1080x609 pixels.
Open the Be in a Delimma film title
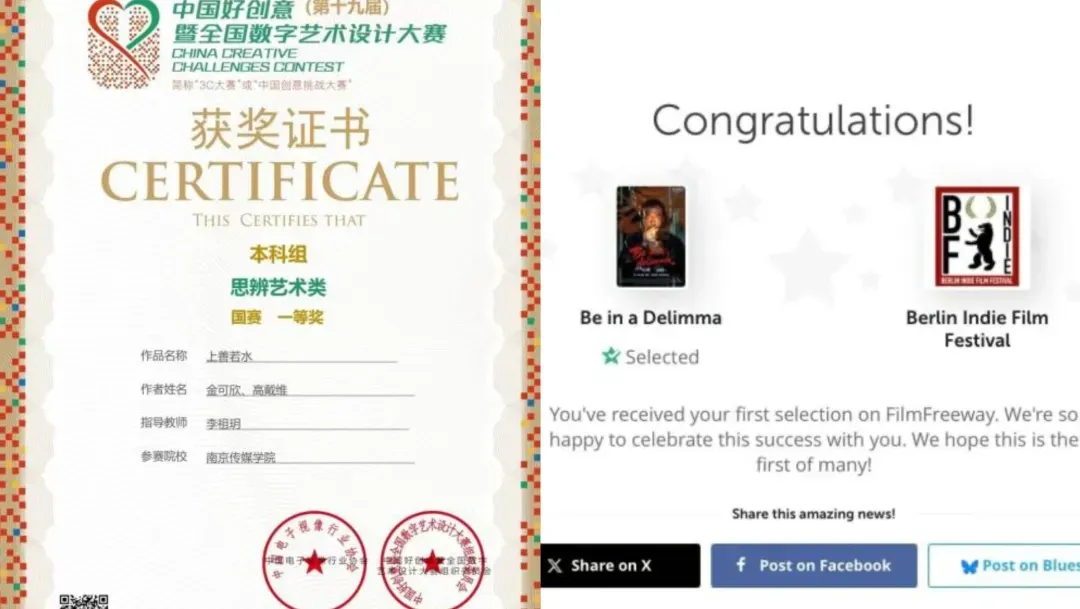coord(651,318)
